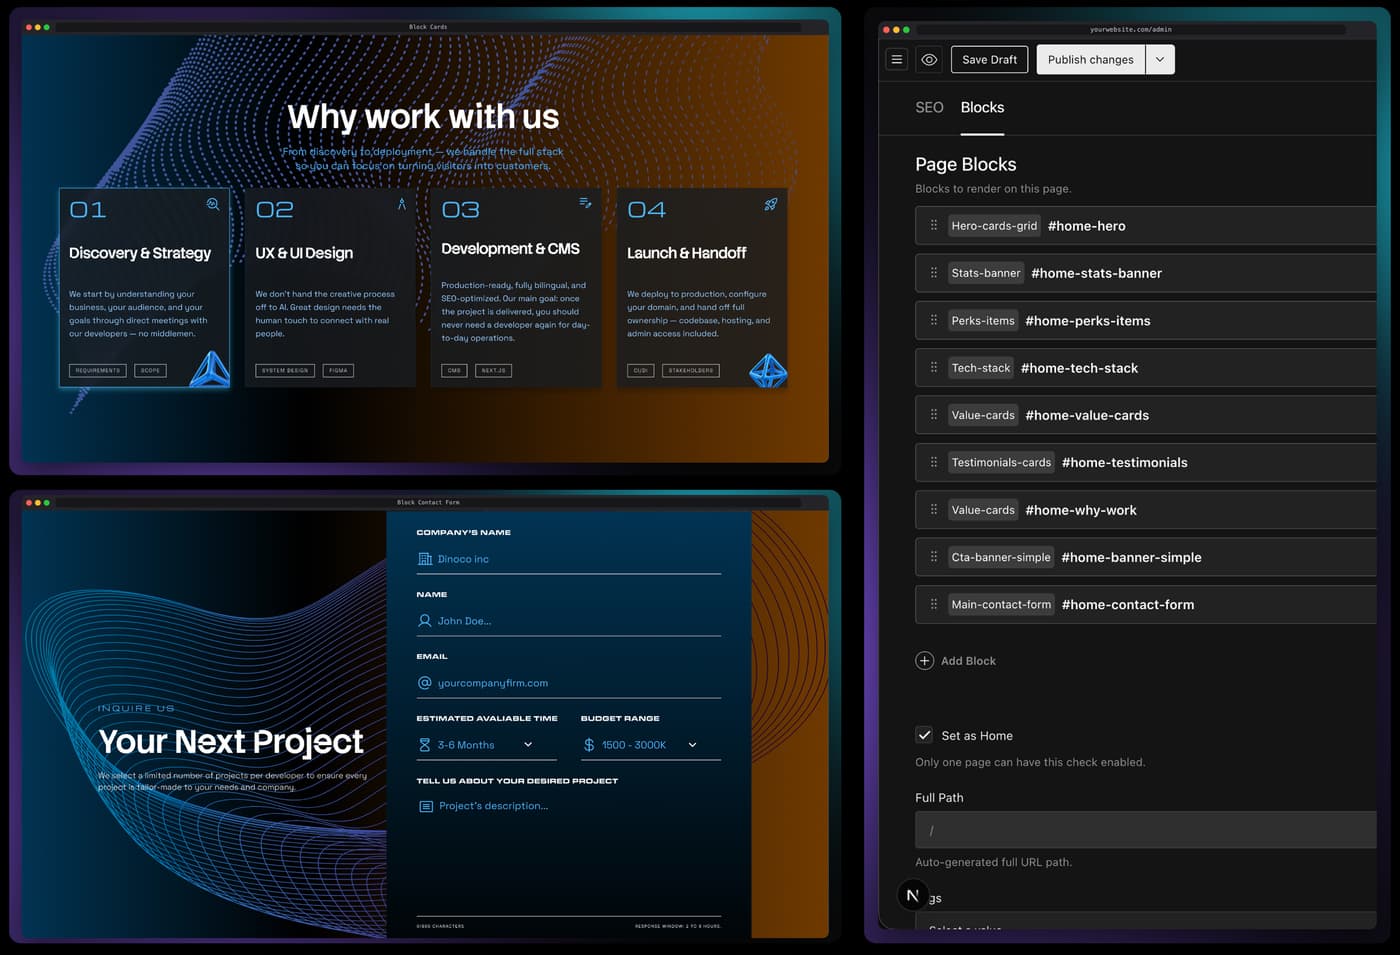Click the Save Draft button
Image resolution: width=1400 pixels, height=955 pixels.
(x=989, y=60)
